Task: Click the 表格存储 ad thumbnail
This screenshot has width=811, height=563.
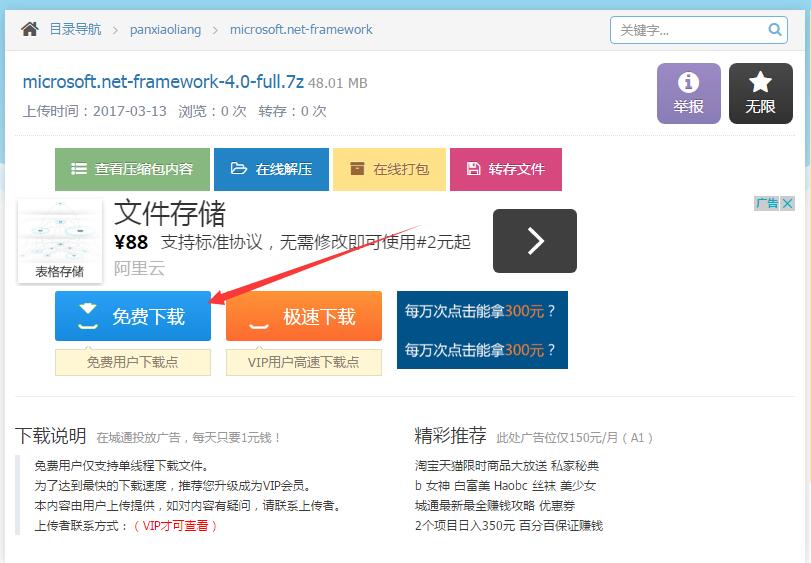Action: click(60, 241)
